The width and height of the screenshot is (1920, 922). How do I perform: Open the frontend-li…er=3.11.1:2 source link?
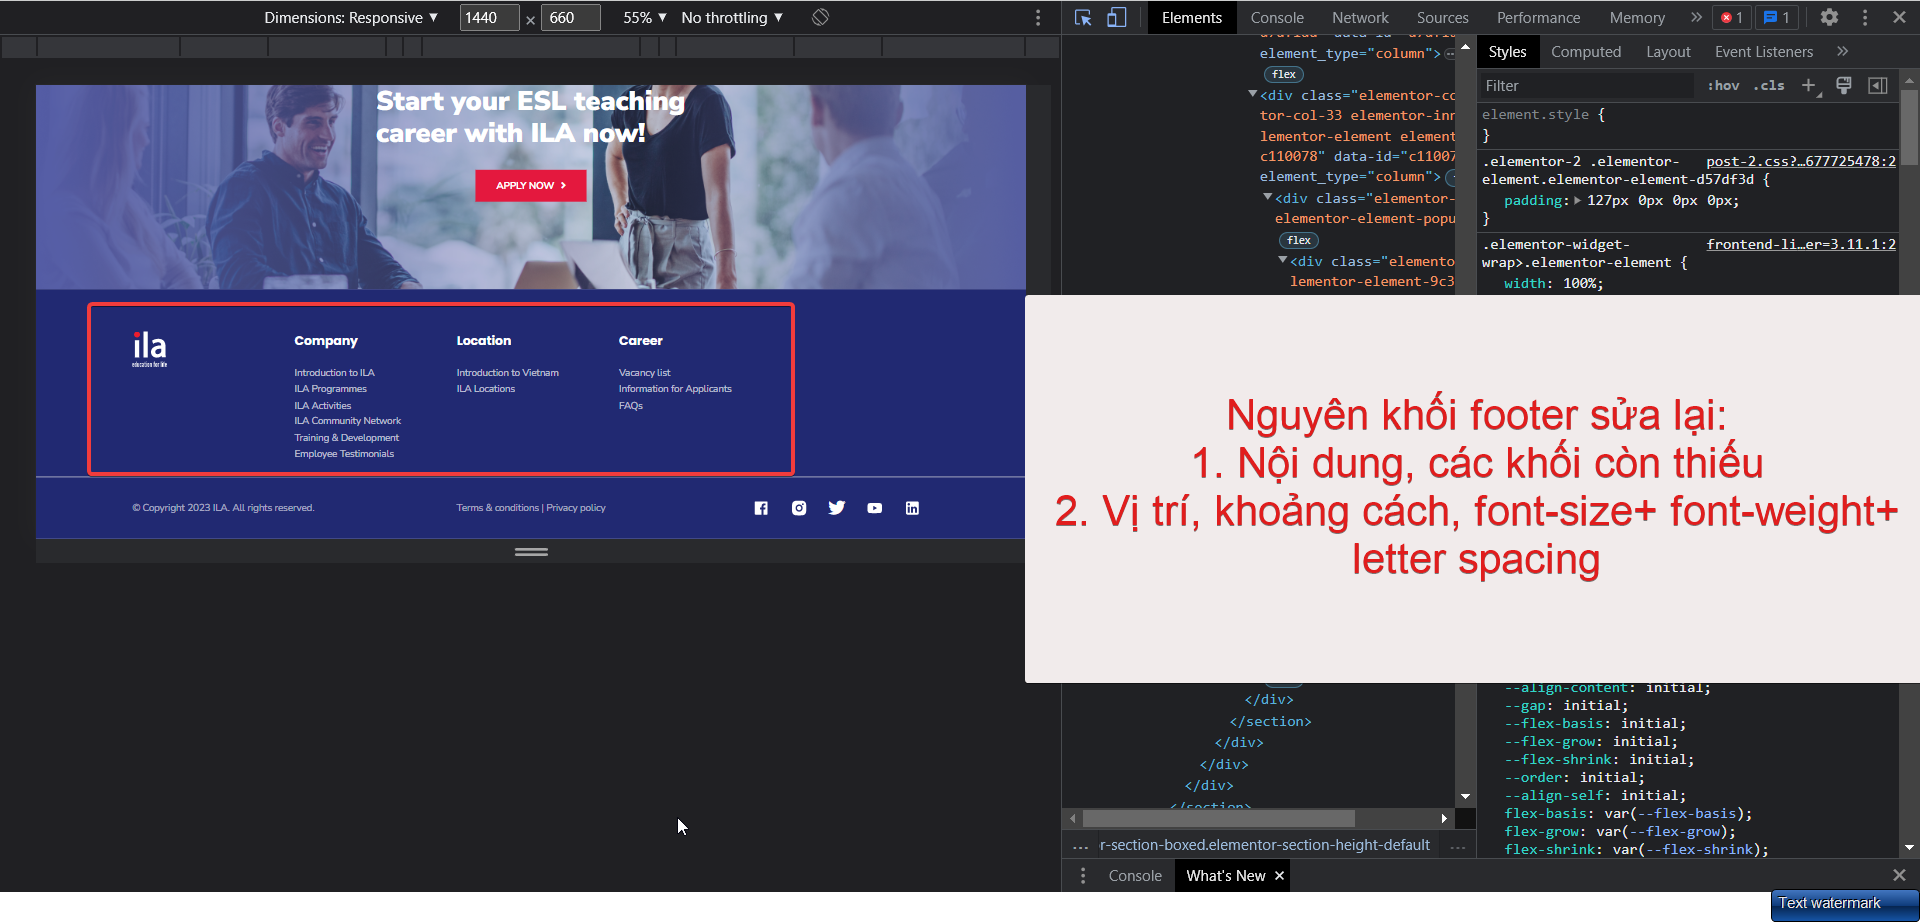tap(1801, 244)
